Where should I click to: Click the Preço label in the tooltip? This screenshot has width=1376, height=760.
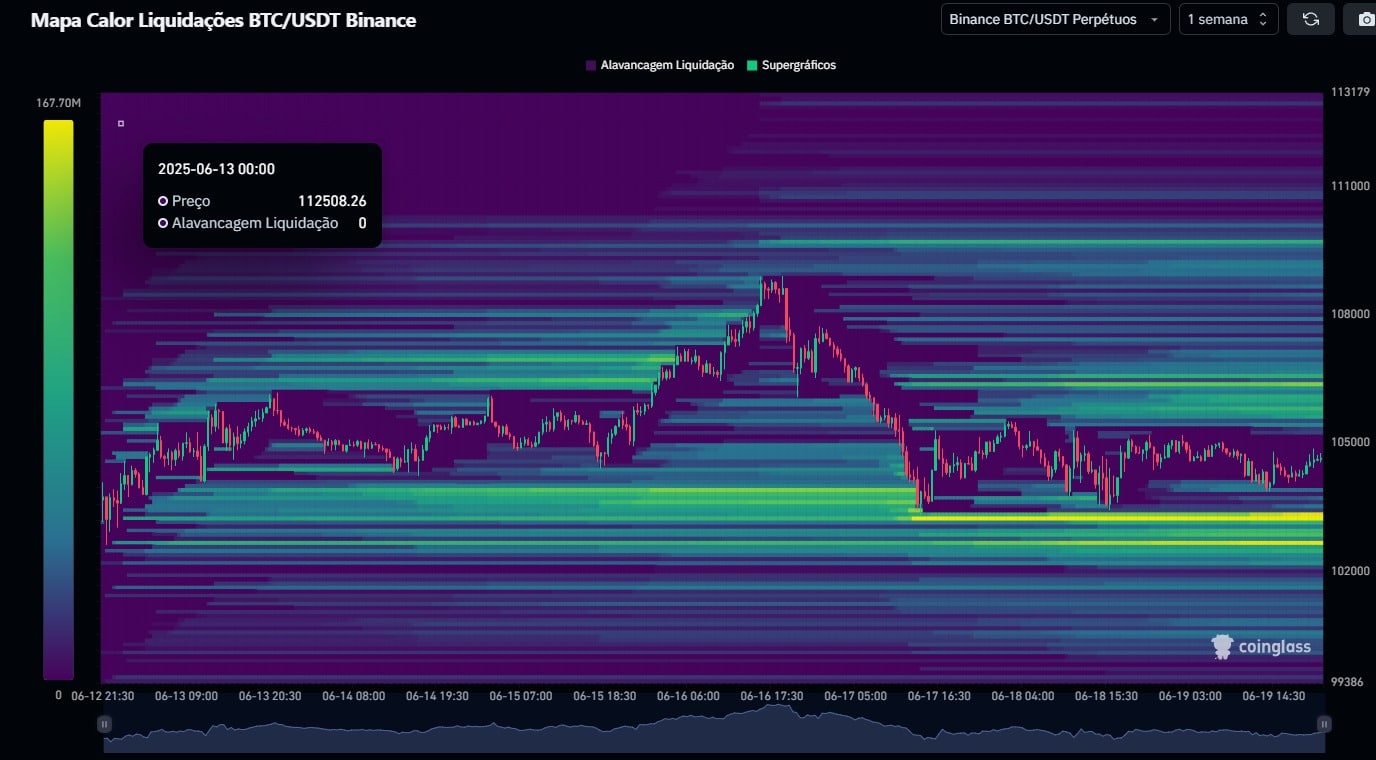point(190,201)
